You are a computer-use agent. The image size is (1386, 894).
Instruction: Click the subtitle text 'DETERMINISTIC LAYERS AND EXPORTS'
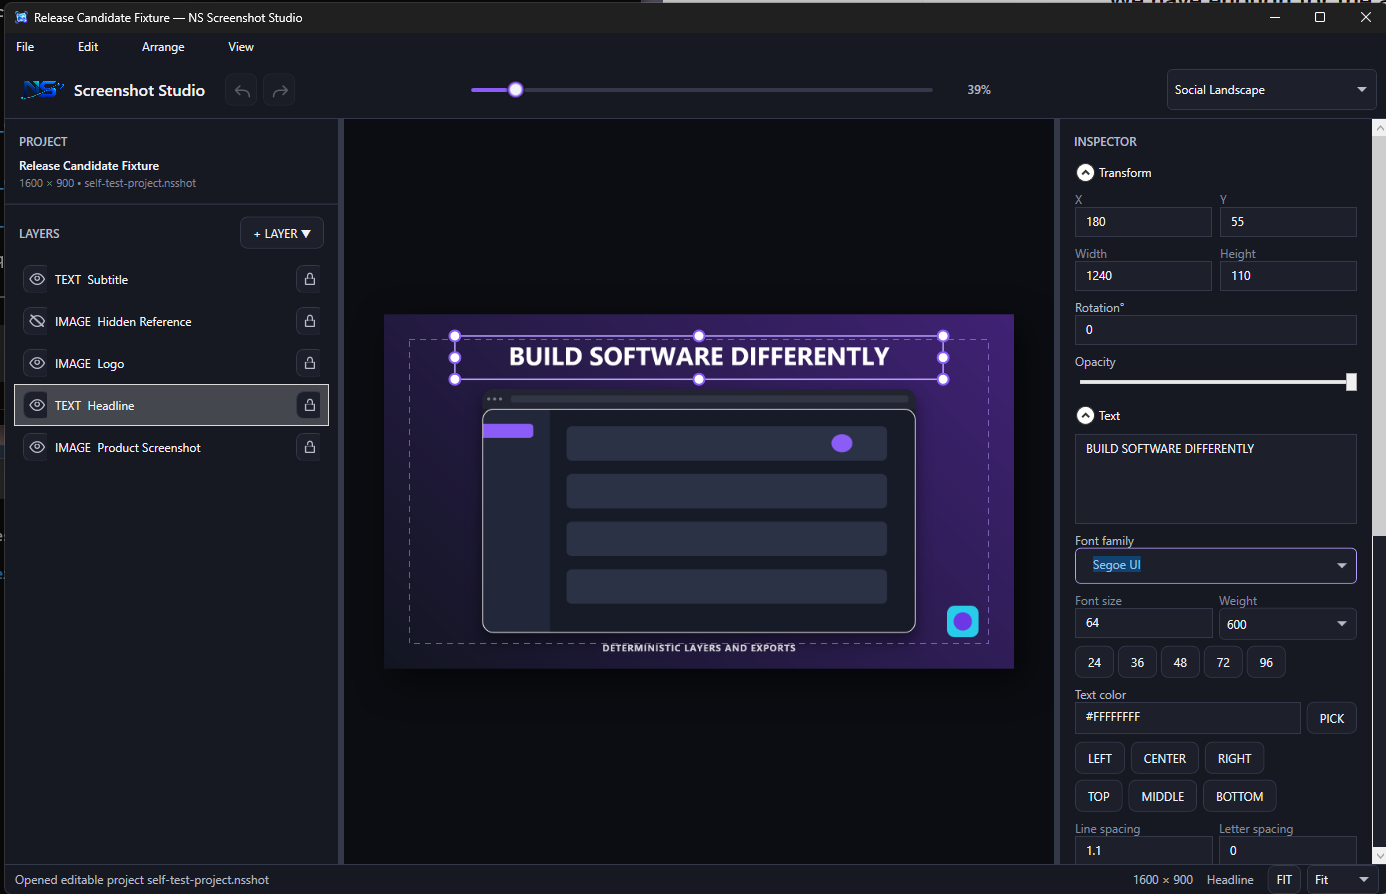699,648
